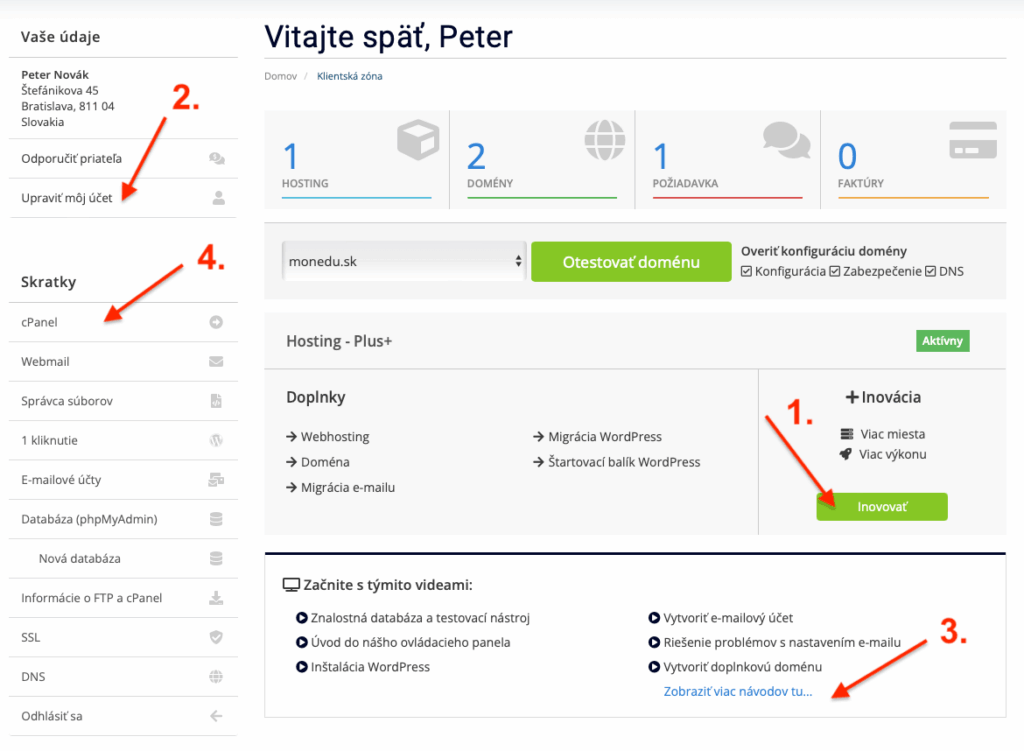
Task: Click the Webmail envelope icon
Action: coord(216,361)
